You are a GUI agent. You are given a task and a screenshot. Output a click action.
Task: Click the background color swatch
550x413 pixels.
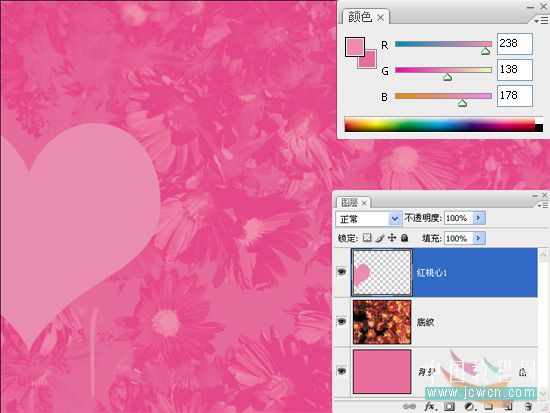pyautogui.click(x=370, y=61)
